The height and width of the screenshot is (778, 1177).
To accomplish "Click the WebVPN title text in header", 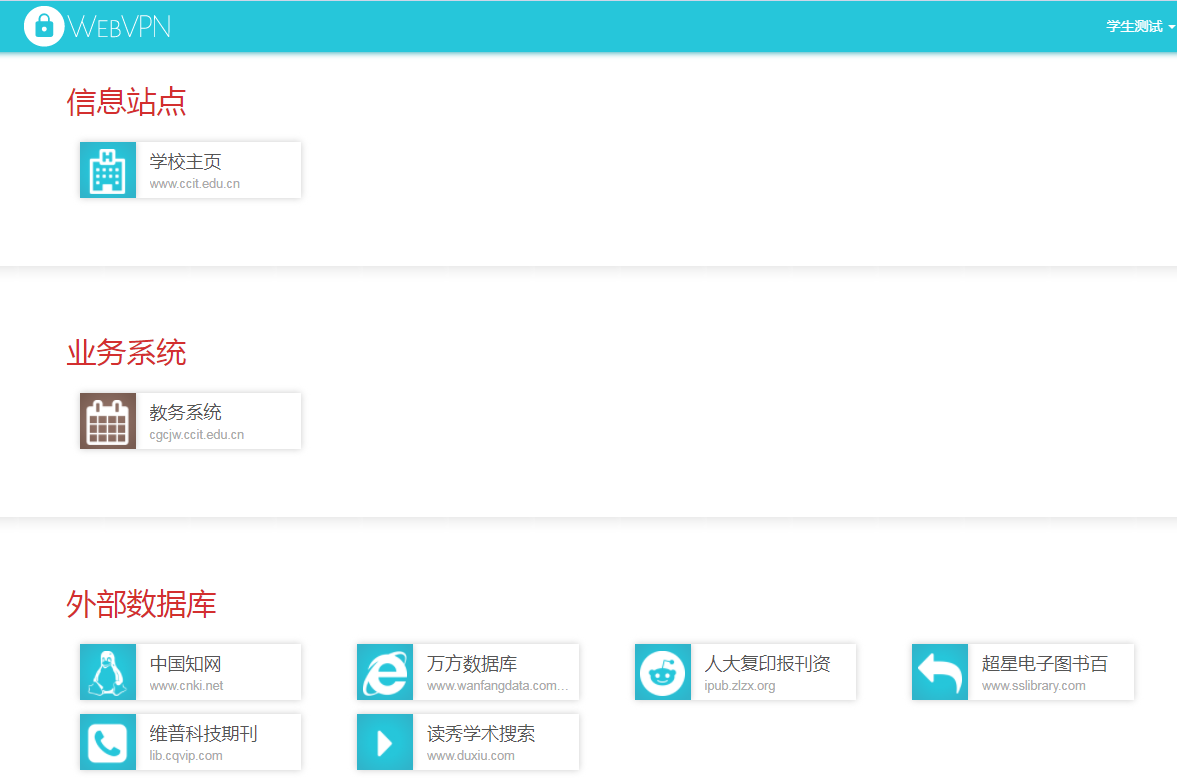I will point(119,27).
